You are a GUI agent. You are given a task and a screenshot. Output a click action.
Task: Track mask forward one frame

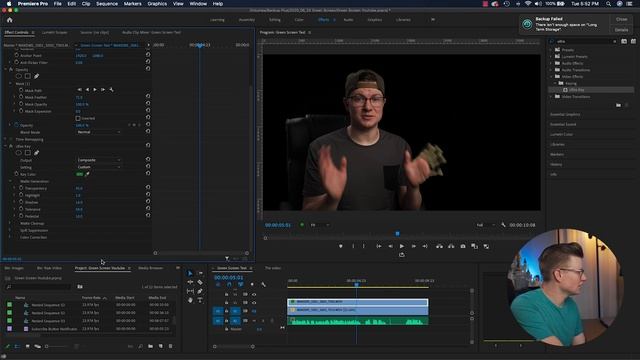coord(103,89)
